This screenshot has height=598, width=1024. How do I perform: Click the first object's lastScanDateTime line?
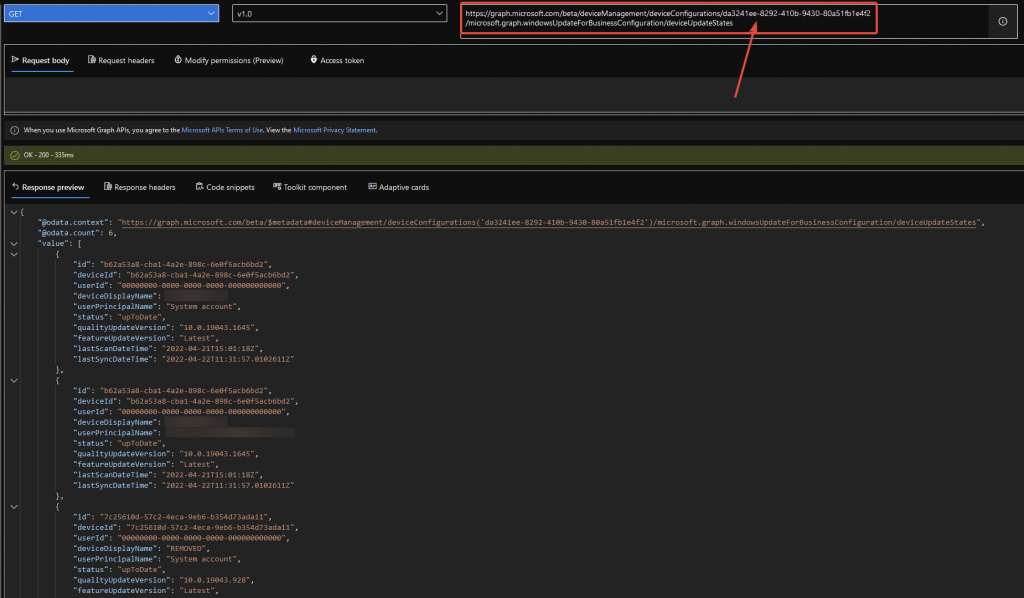[x=168, y=349]
